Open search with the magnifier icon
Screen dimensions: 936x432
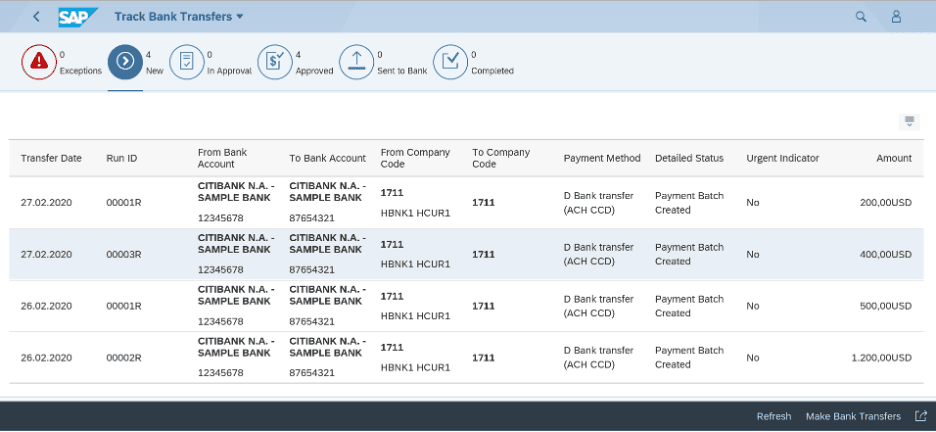pyautogui.click(x=861, y=17)
